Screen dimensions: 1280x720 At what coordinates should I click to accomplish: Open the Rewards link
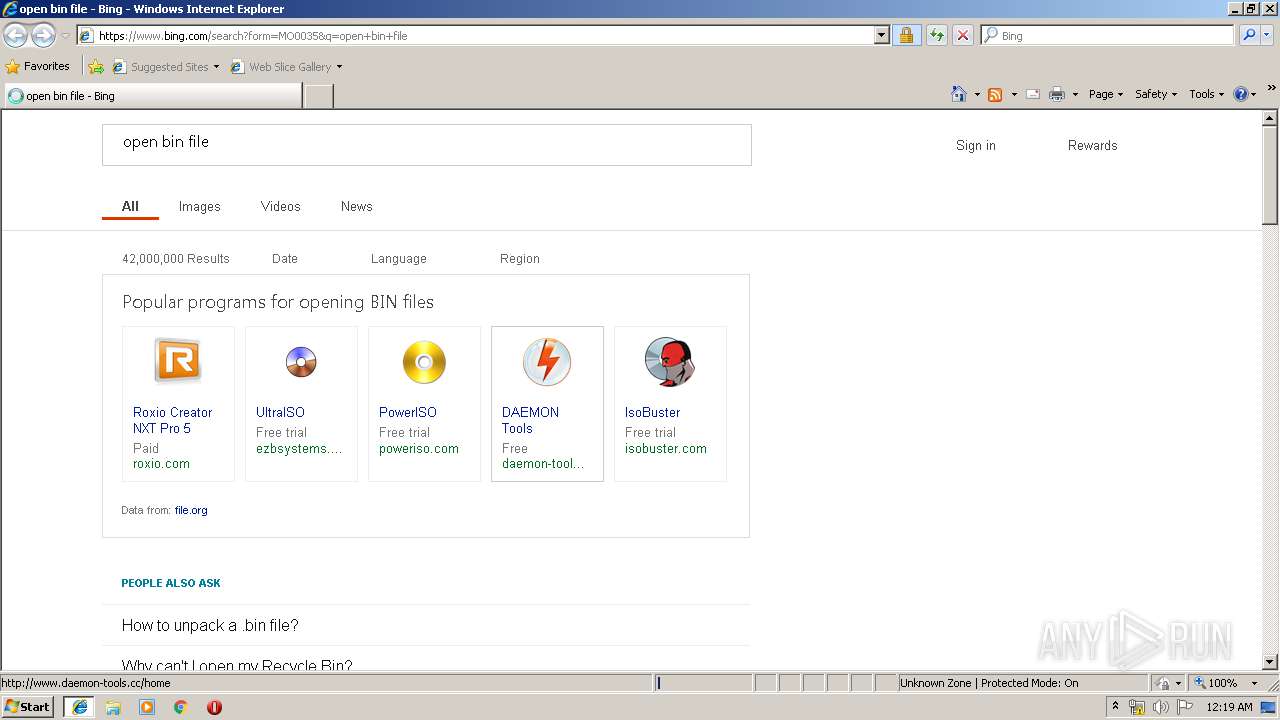coord(1092,145)
